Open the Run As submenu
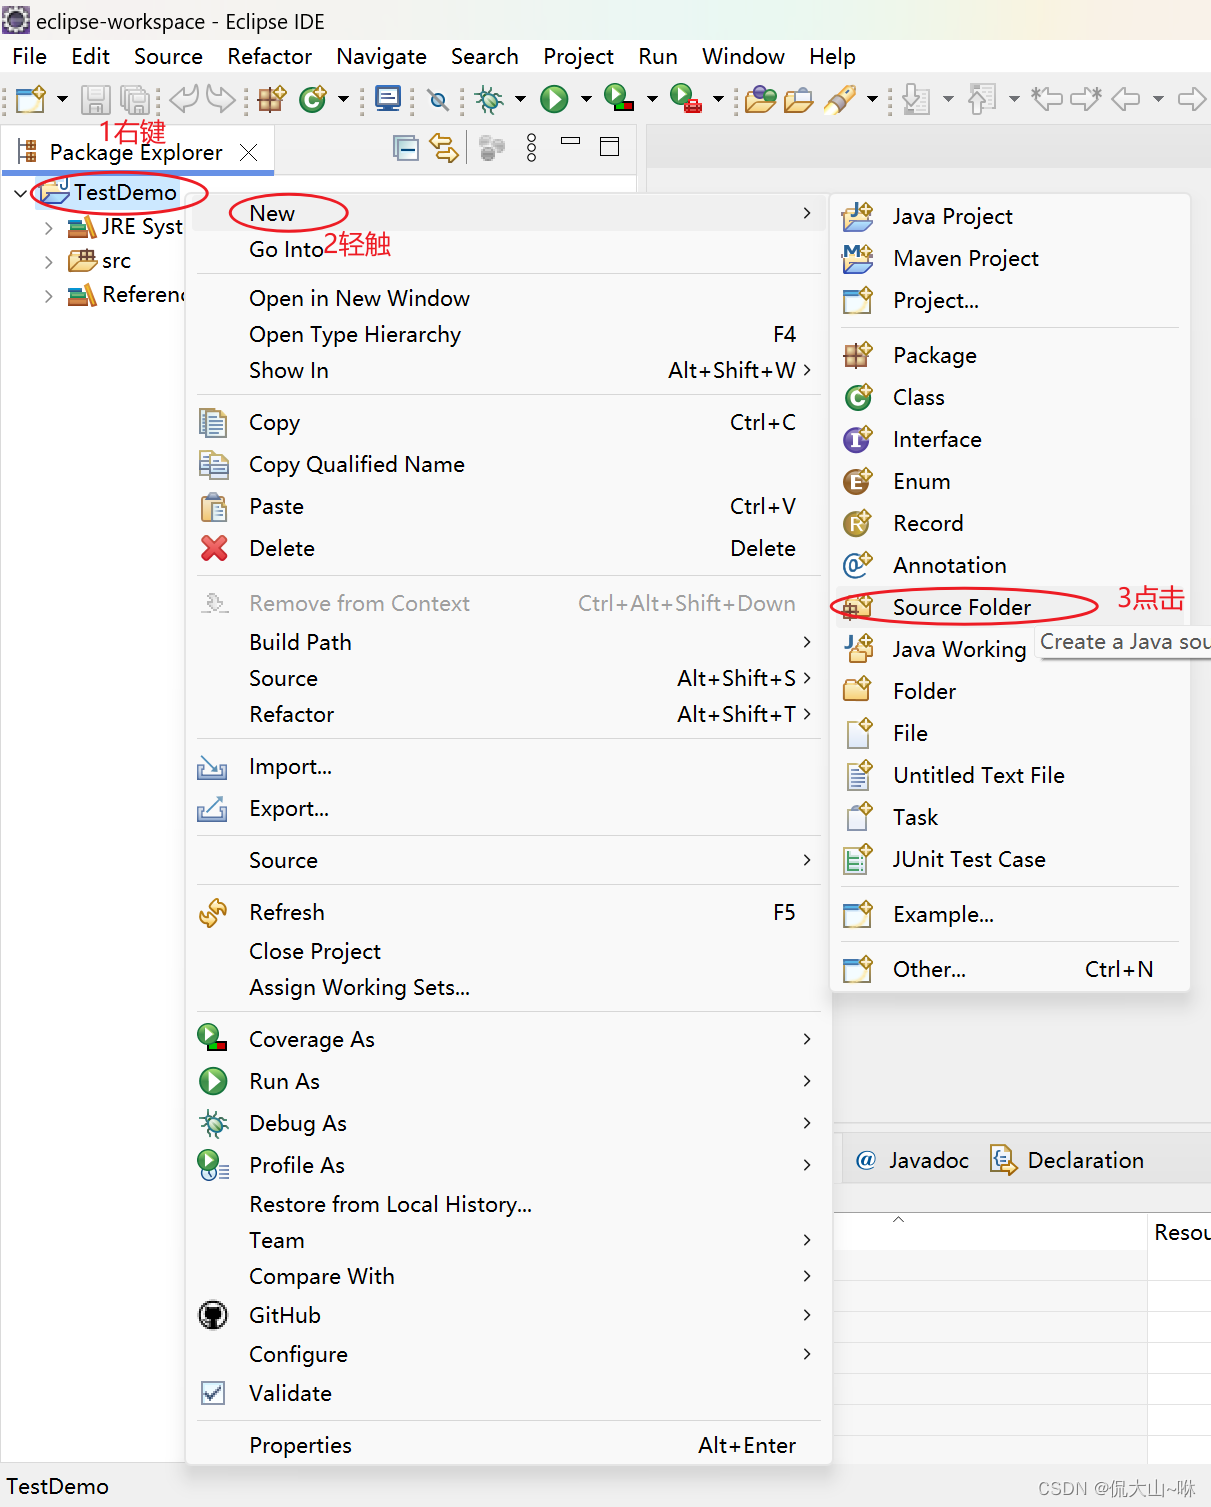This screenshot has width=1211, height=1507. [x=508, y=1081]
